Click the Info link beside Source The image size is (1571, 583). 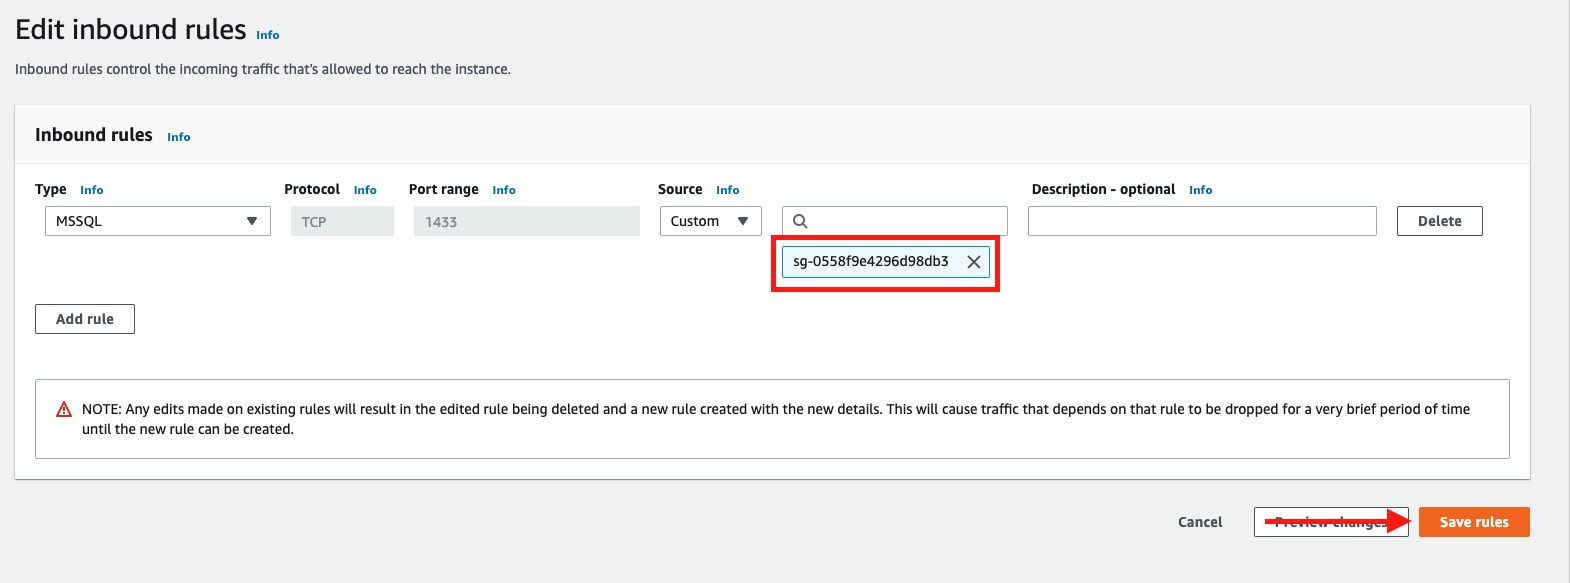click(x=727, y=190)
